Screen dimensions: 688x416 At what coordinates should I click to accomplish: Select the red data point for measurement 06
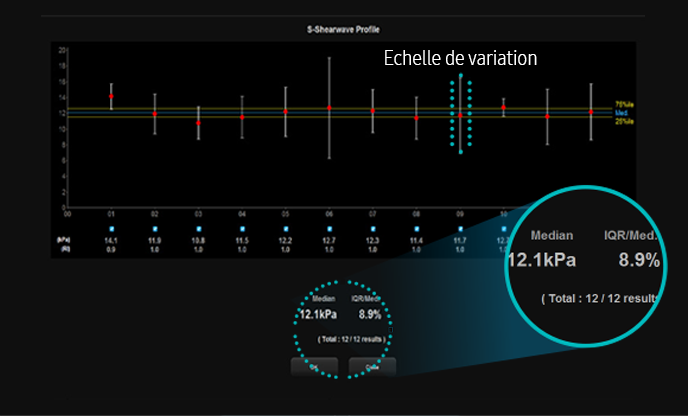point(329,107)
